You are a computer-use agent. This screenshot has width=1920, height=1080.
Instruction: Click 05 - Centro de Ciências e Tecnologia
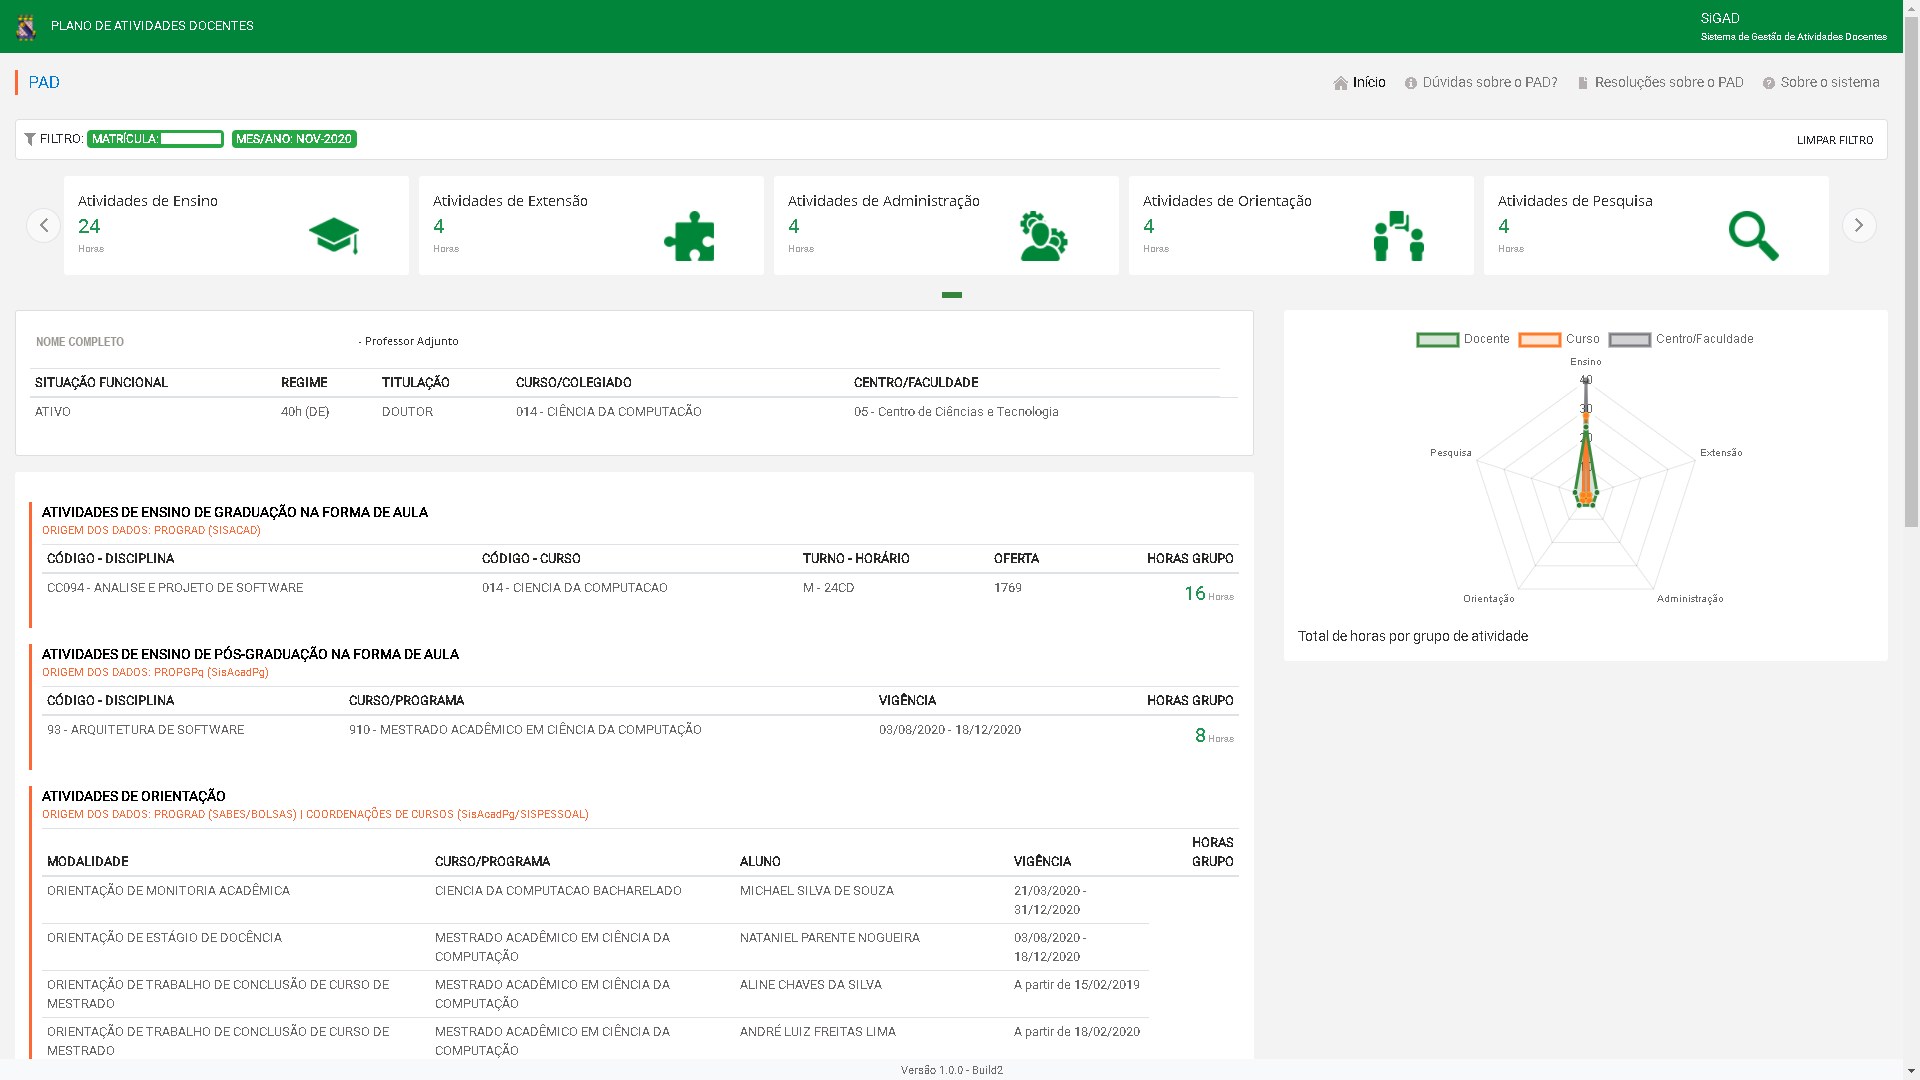tap(956, 412)
